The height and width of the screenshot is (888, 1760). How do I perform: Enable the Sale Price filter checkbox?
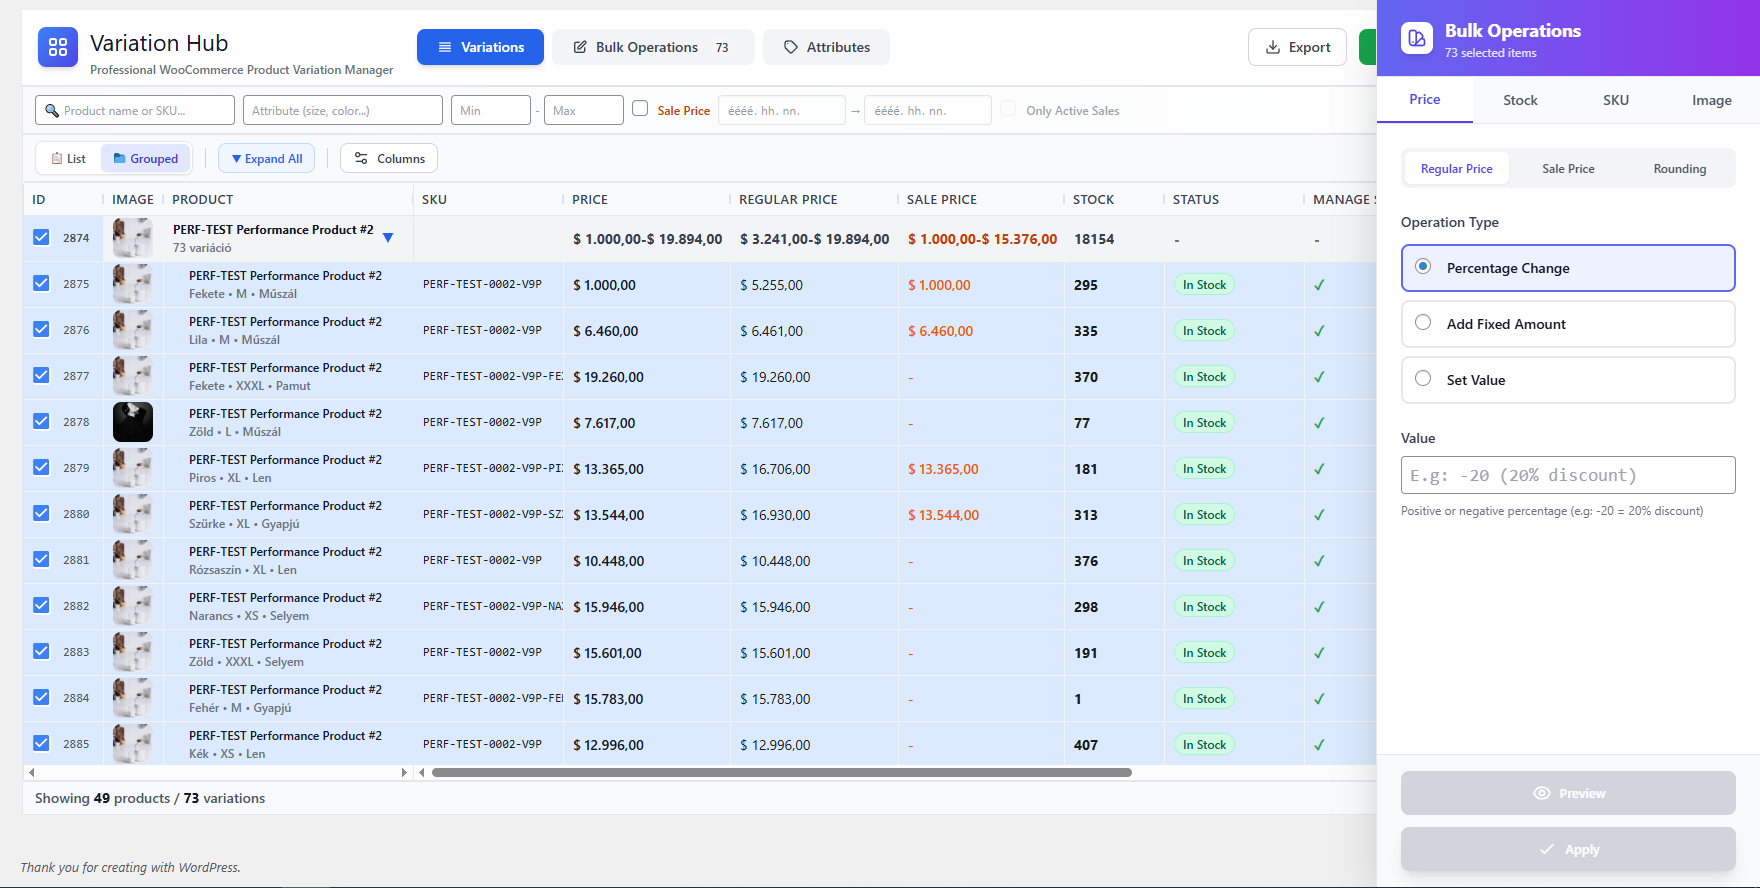640,109
